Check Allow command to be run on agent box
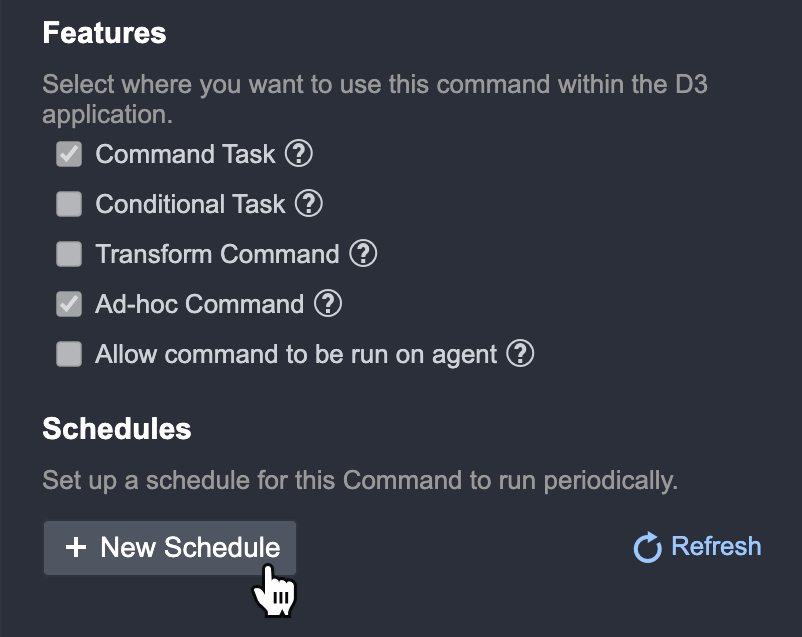802x637 pixels. pos(69,355)
